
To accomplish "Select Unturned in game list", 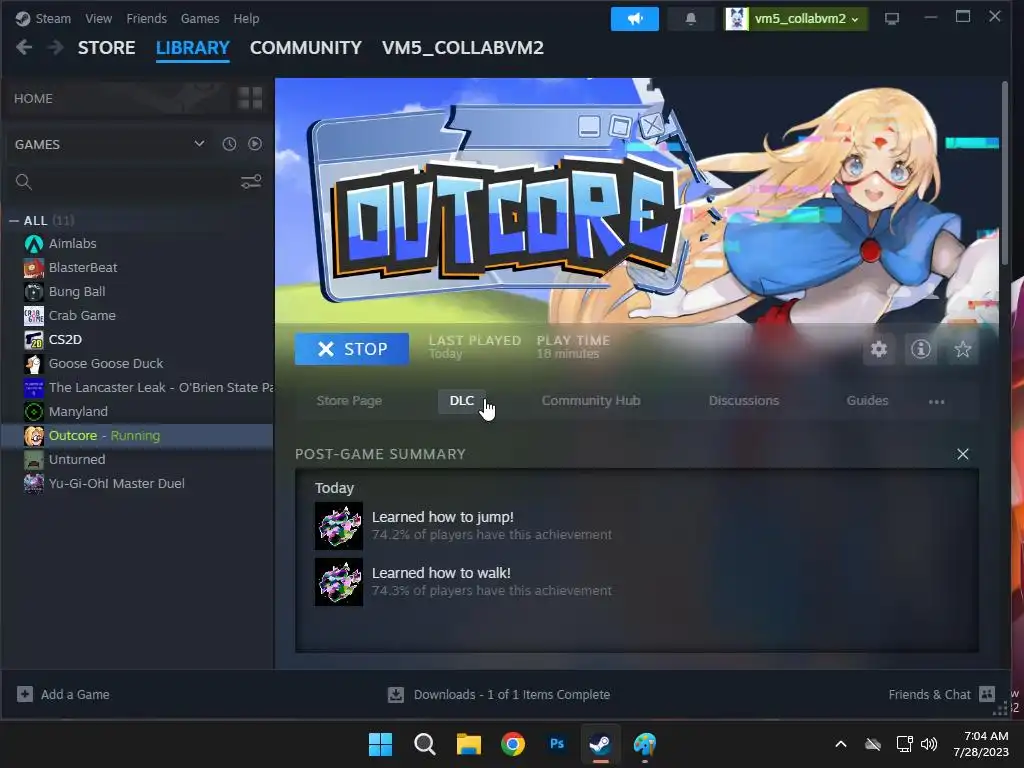I will 77,460.
